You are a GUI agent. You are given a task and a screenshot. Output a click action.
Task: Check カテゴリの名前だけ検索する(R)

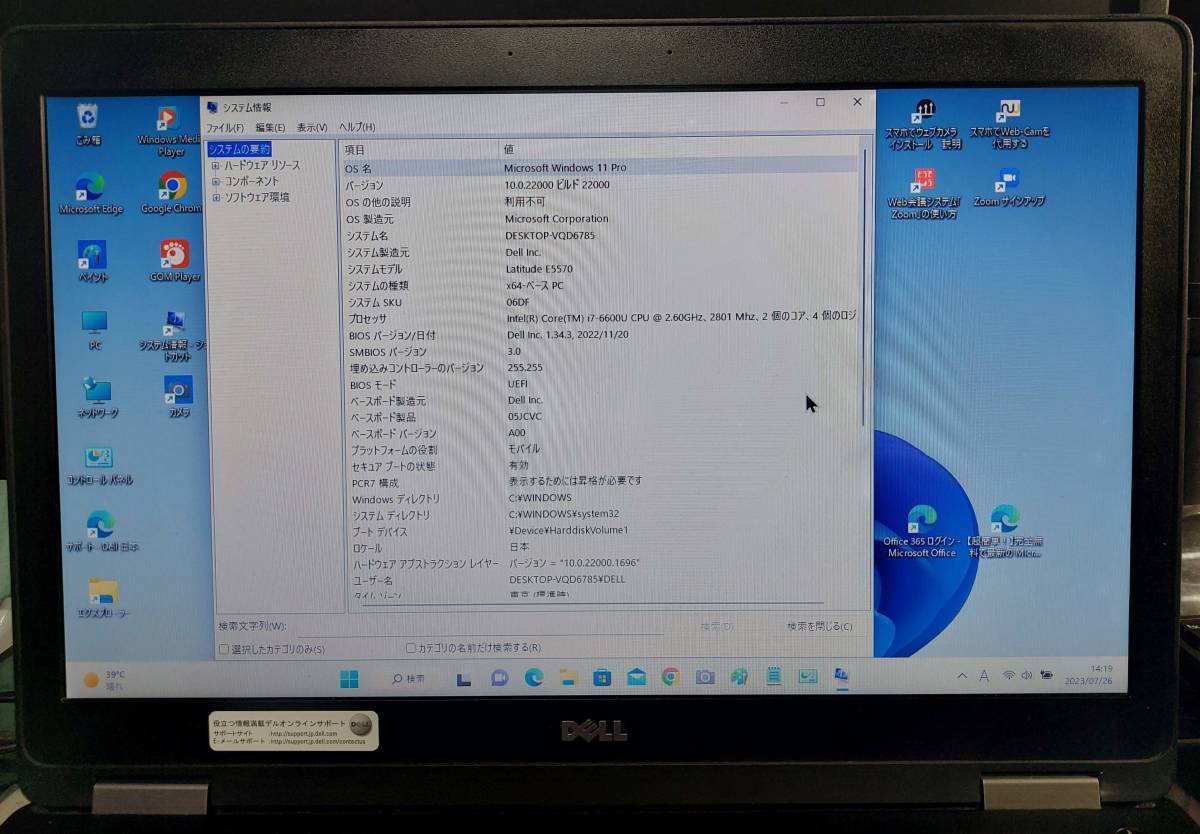[x=409, y=649]
